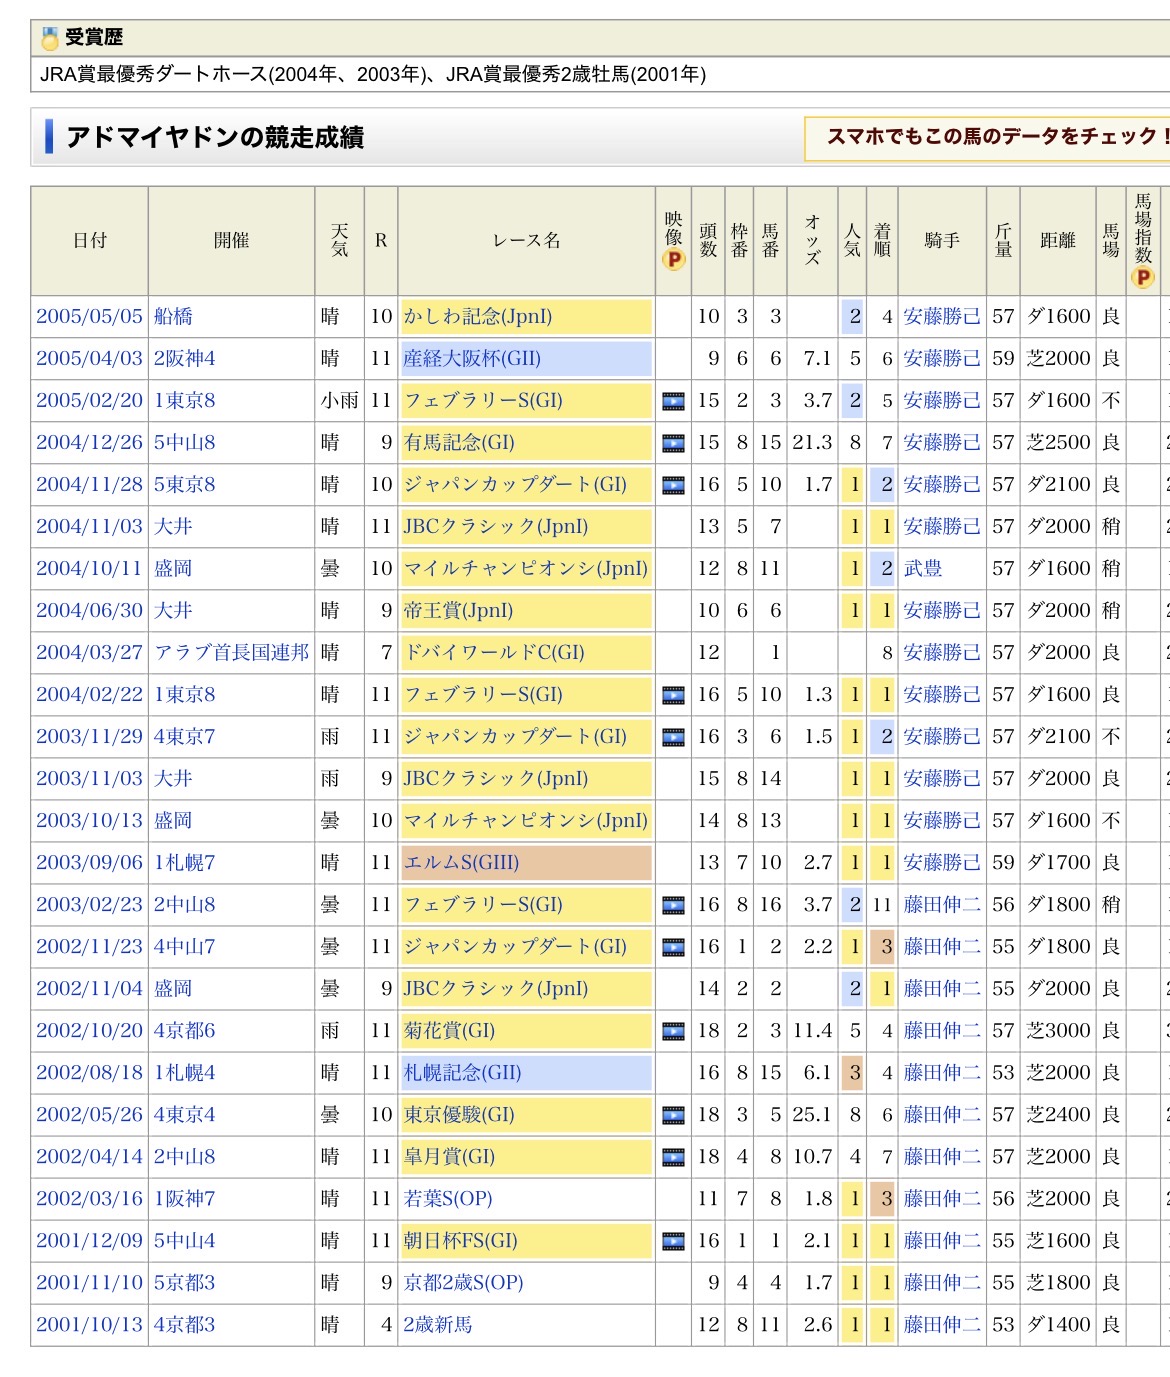Play video for 2005 フェブラリーS race
The width and height of the screenshot is (1170, 1377).
click(x=673, y=401)
